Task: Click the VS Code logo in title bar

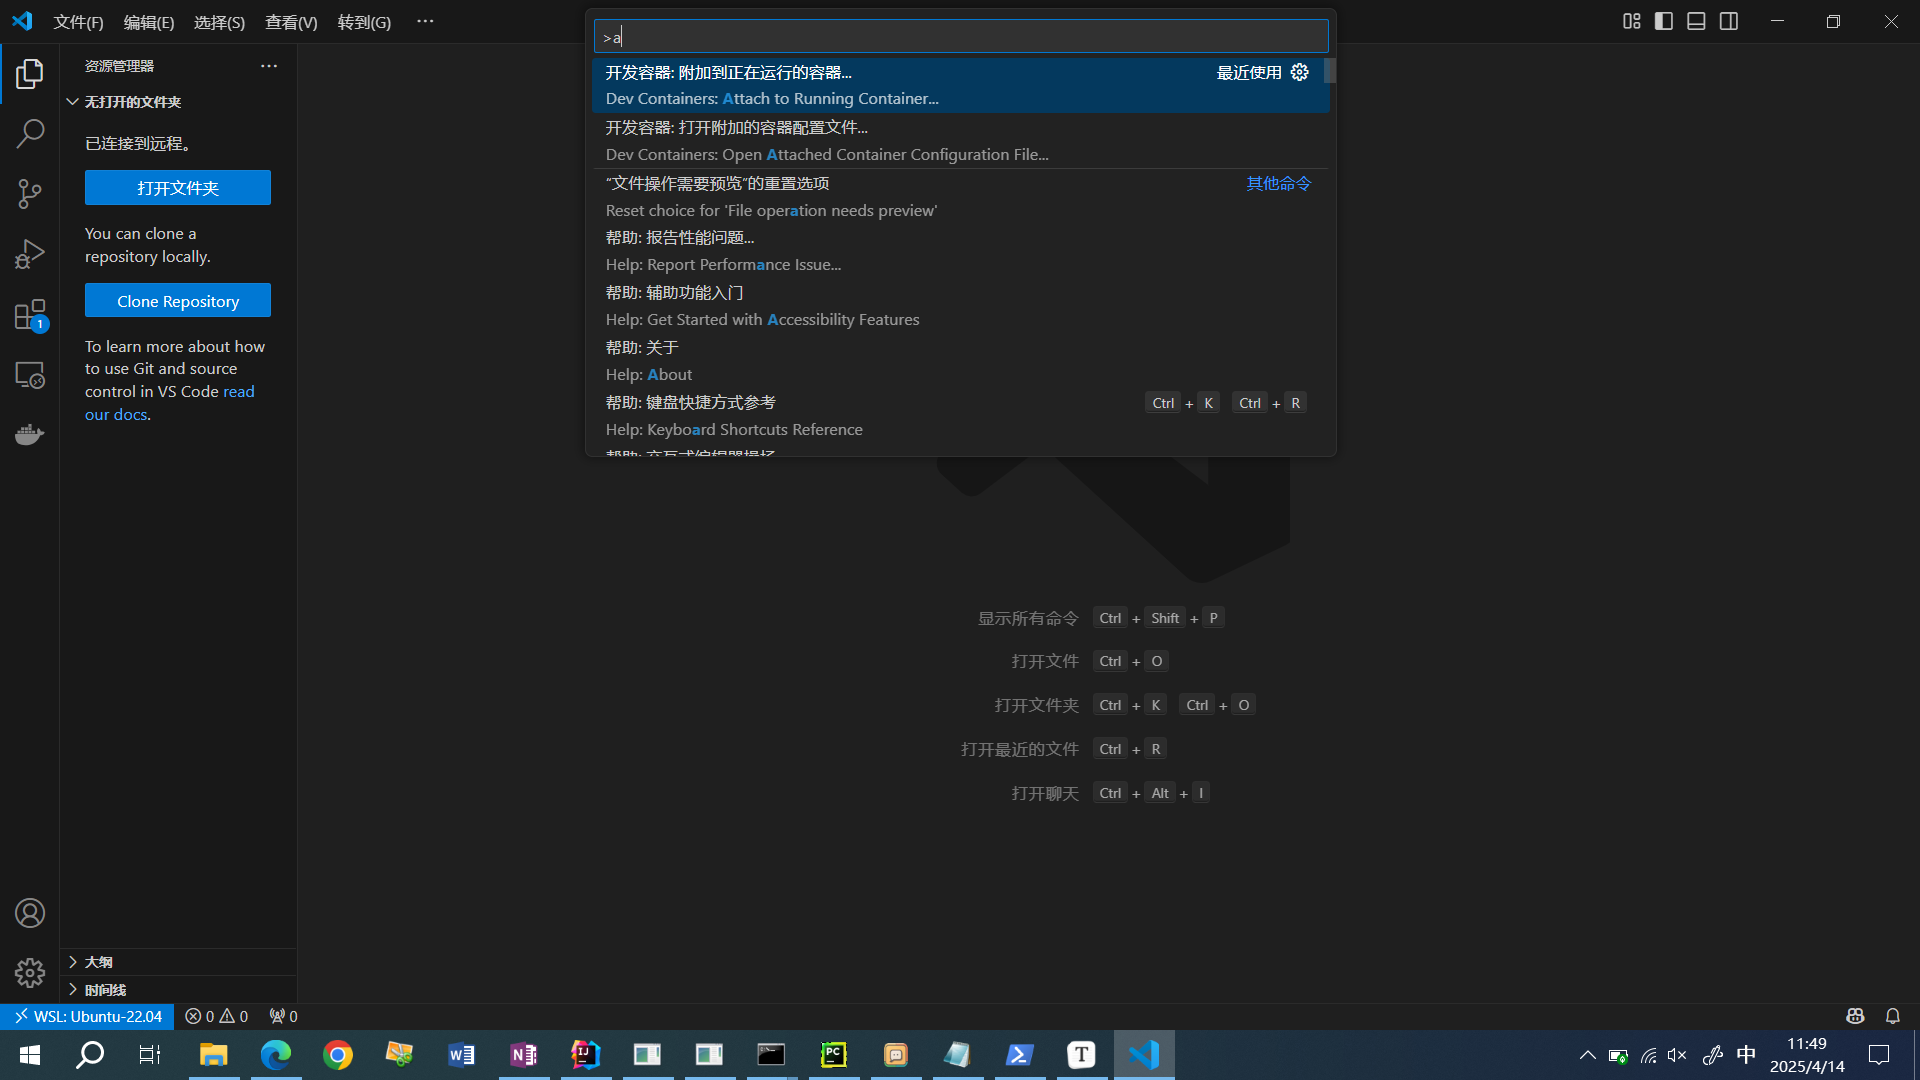Action: point(22,21)
